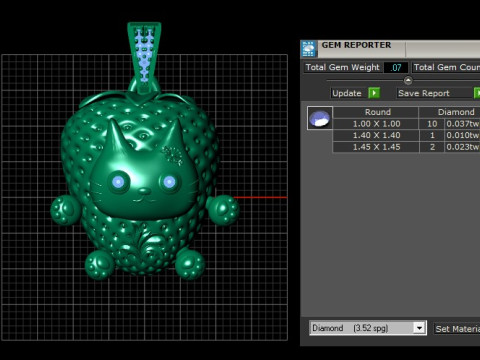Click the Gem Reporter panel icon
Viewport: 480px width, 360px height.
point(309,49)
